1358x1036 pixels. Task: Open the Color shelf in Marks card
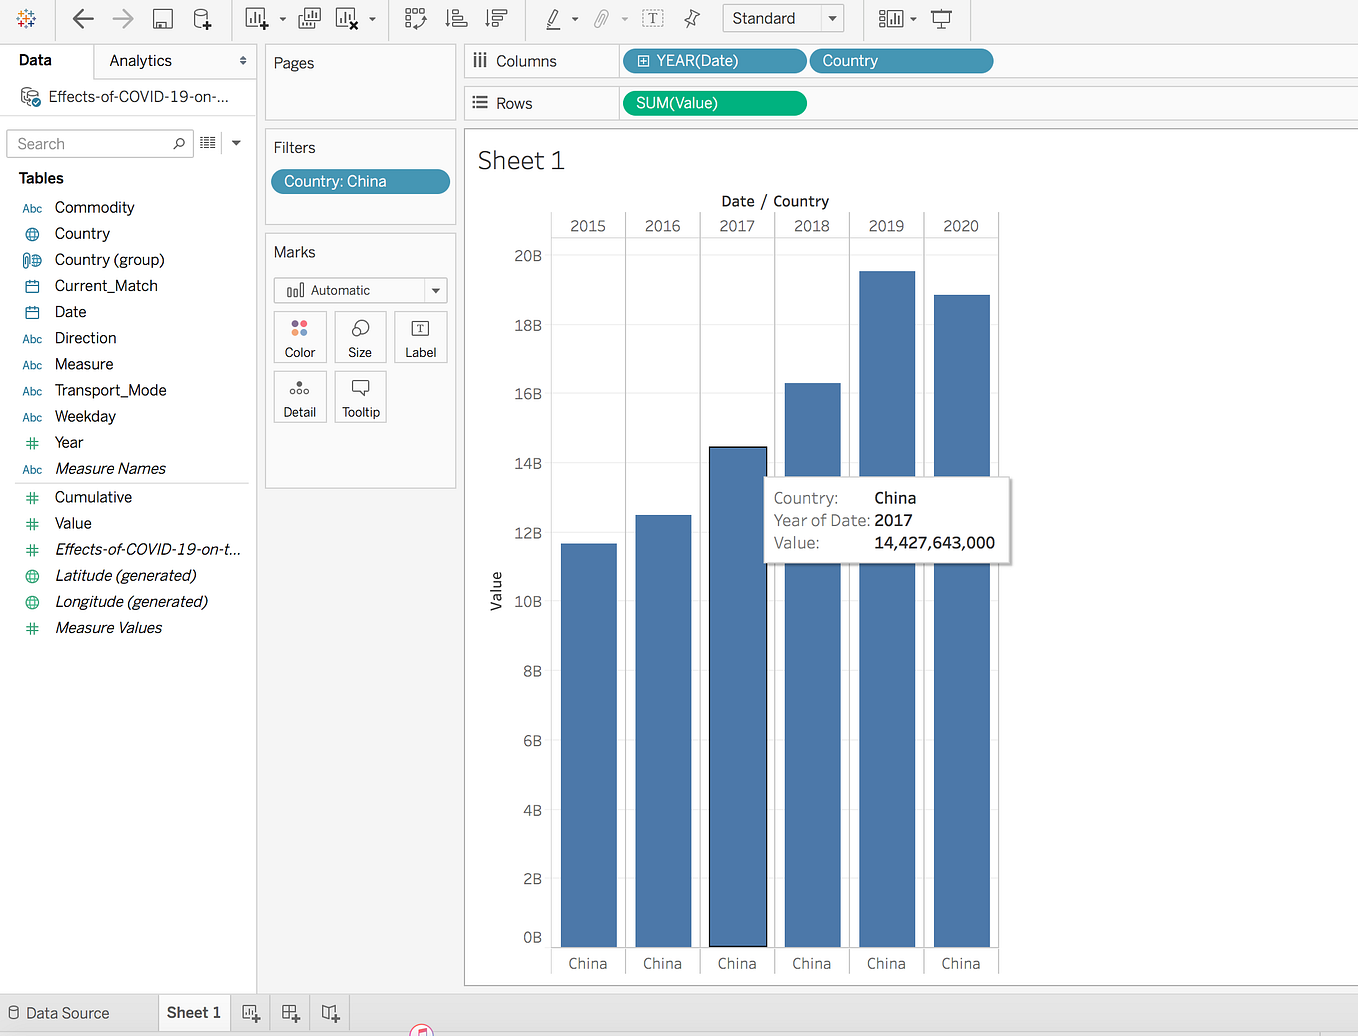tap(300, 337)
